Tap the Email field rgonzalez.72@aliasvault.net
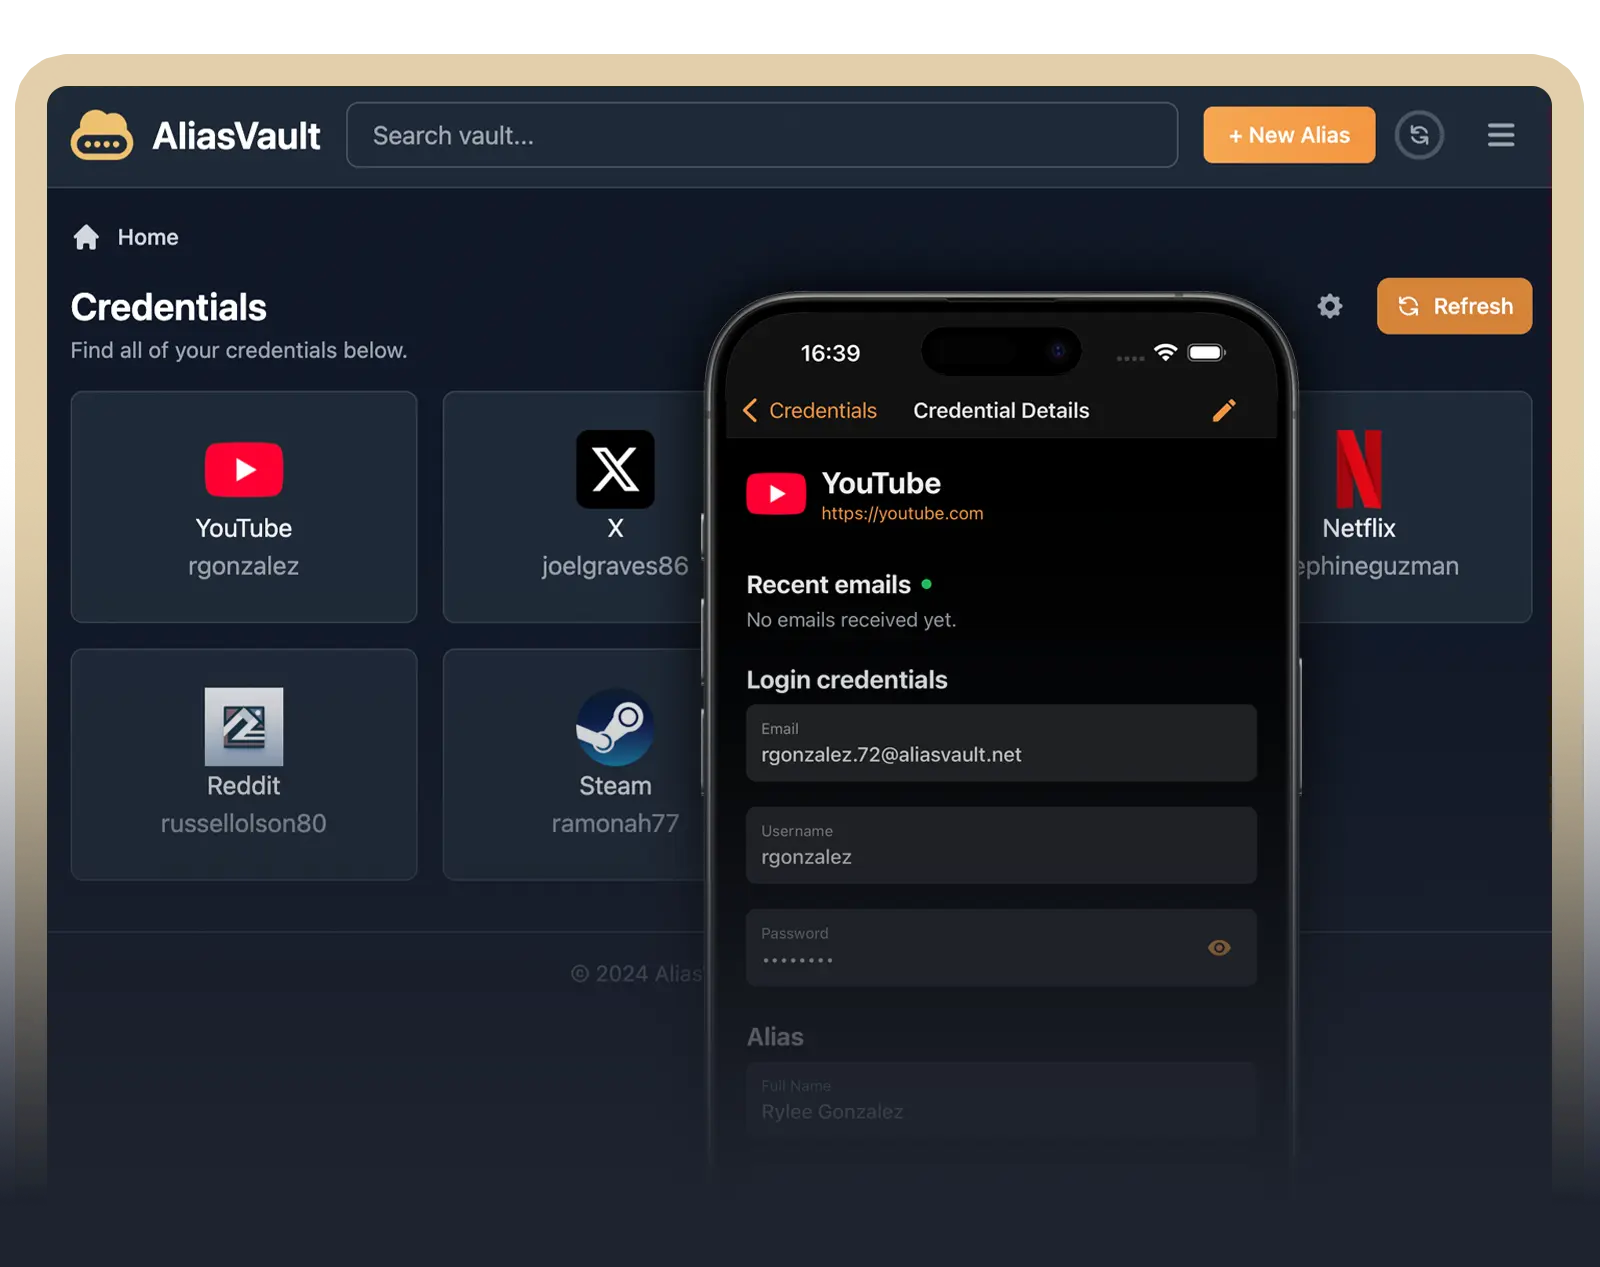 pos(1001,743)
